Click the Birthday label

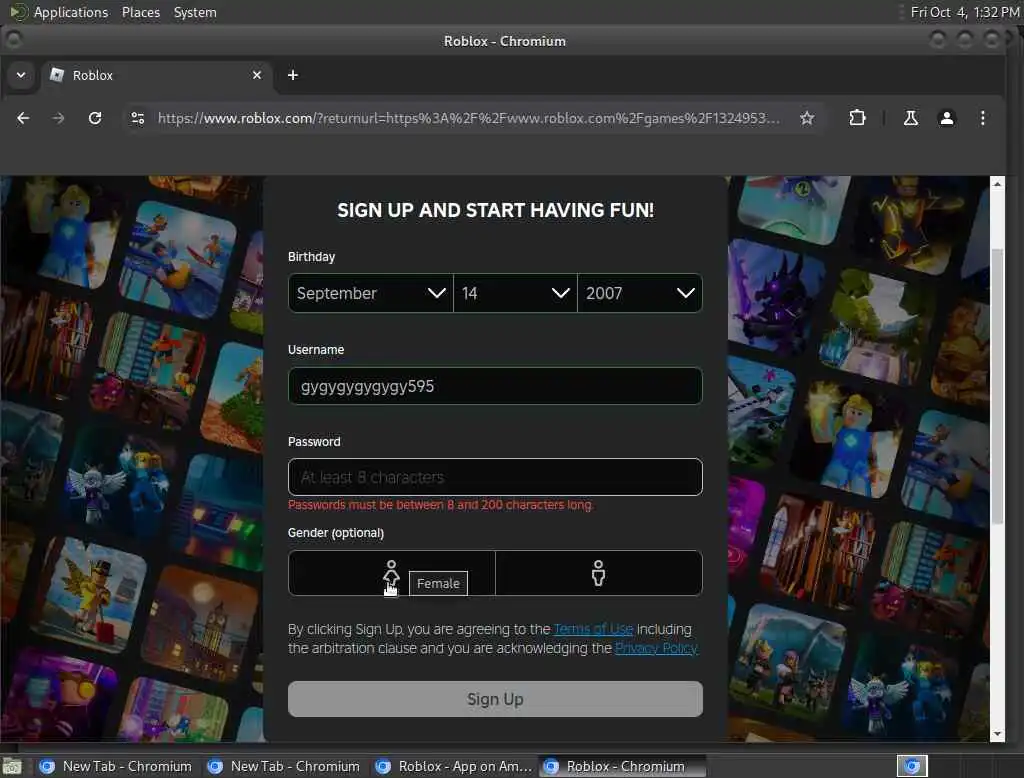coord(312,257)
